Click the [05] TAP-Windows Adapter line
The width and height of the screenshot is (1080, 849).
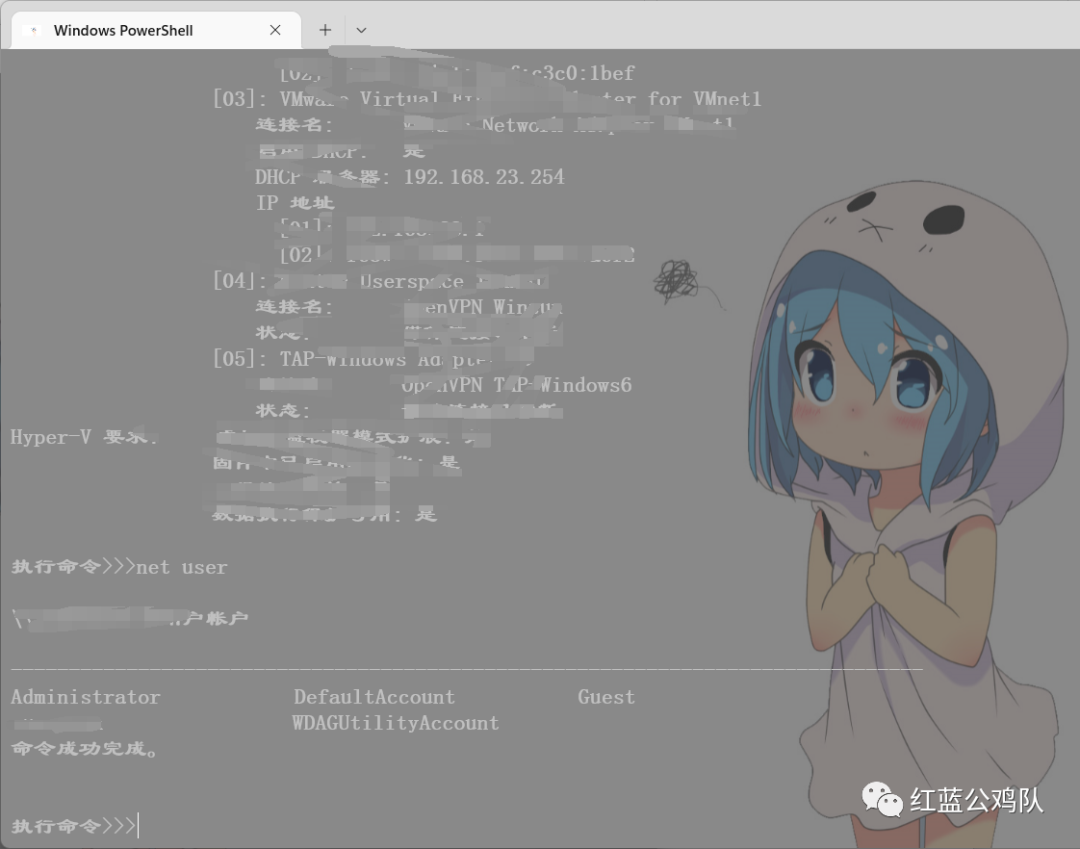[x=372, y=359]
